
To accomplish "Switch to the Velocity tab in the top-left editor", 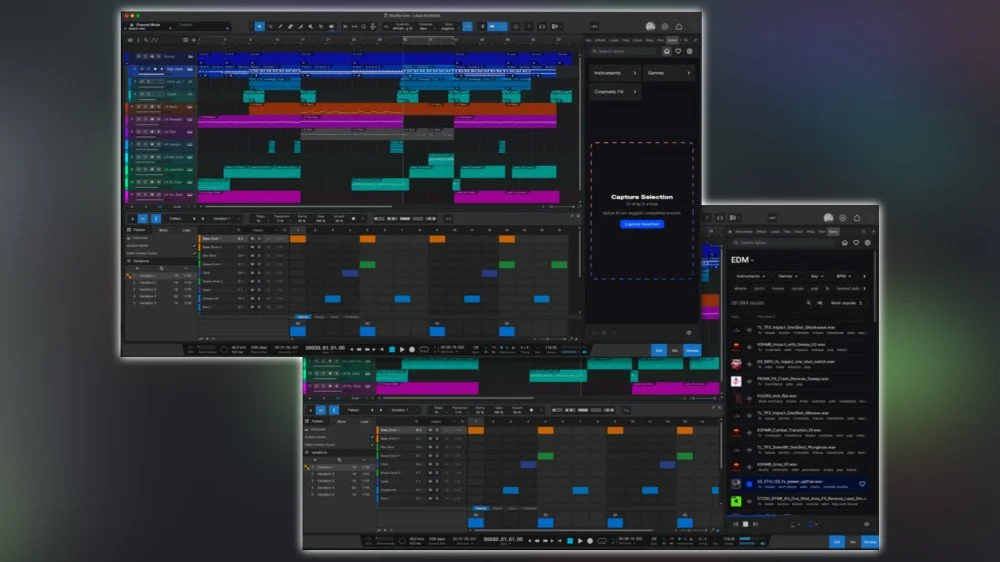I will 302,316.
